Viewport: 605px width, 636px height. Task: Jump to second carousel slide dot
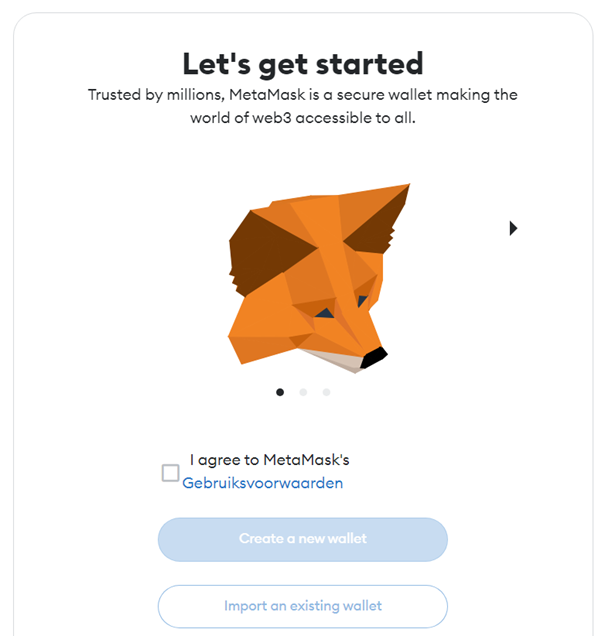[x=303, y=392]
